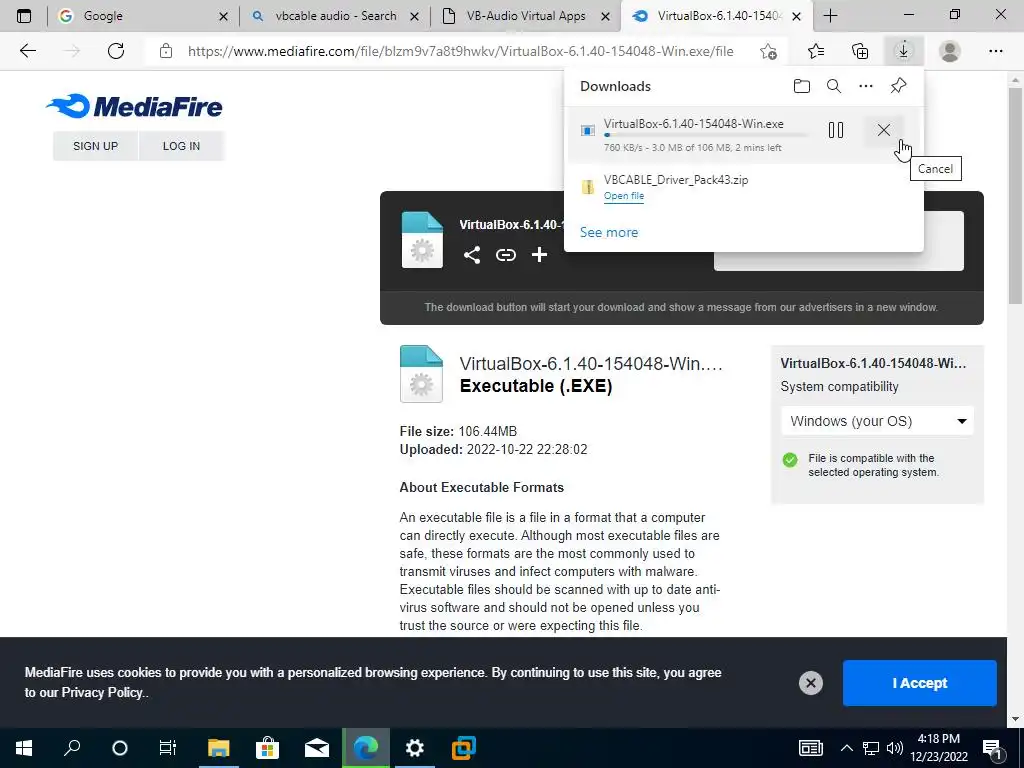
Task: Open Windows taskbar search
Action: pos(72,748)
